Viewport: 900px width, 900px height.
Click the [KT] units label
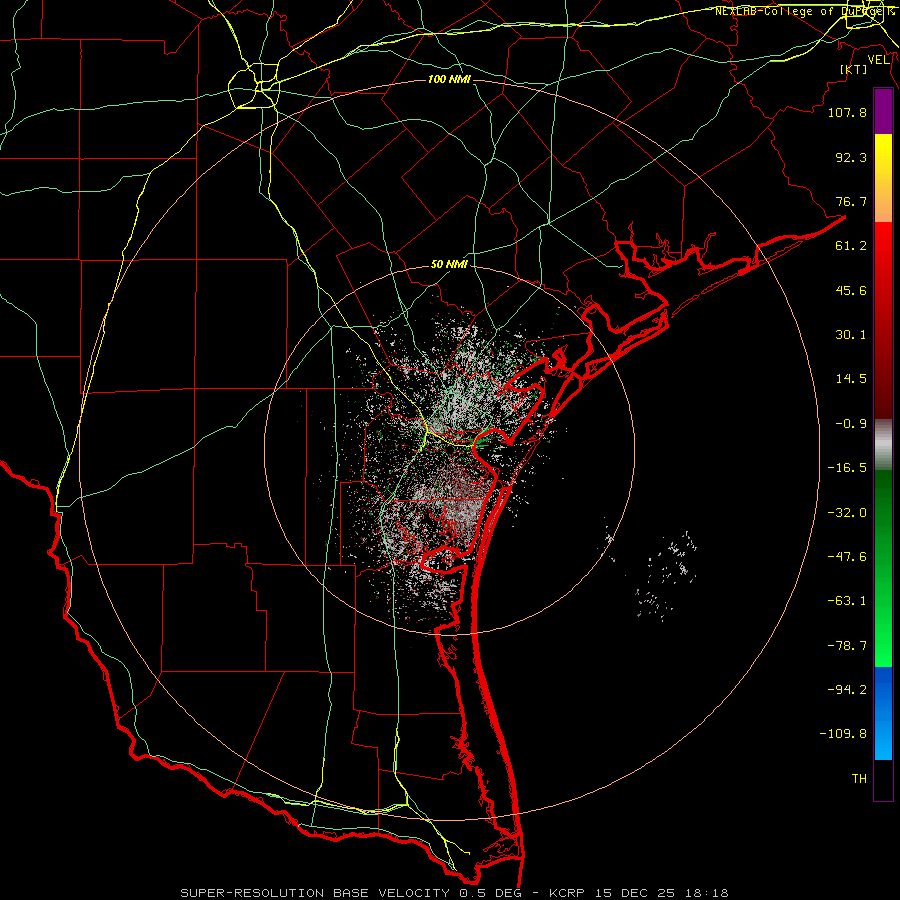pyautogui.click(x=854, y=69)
